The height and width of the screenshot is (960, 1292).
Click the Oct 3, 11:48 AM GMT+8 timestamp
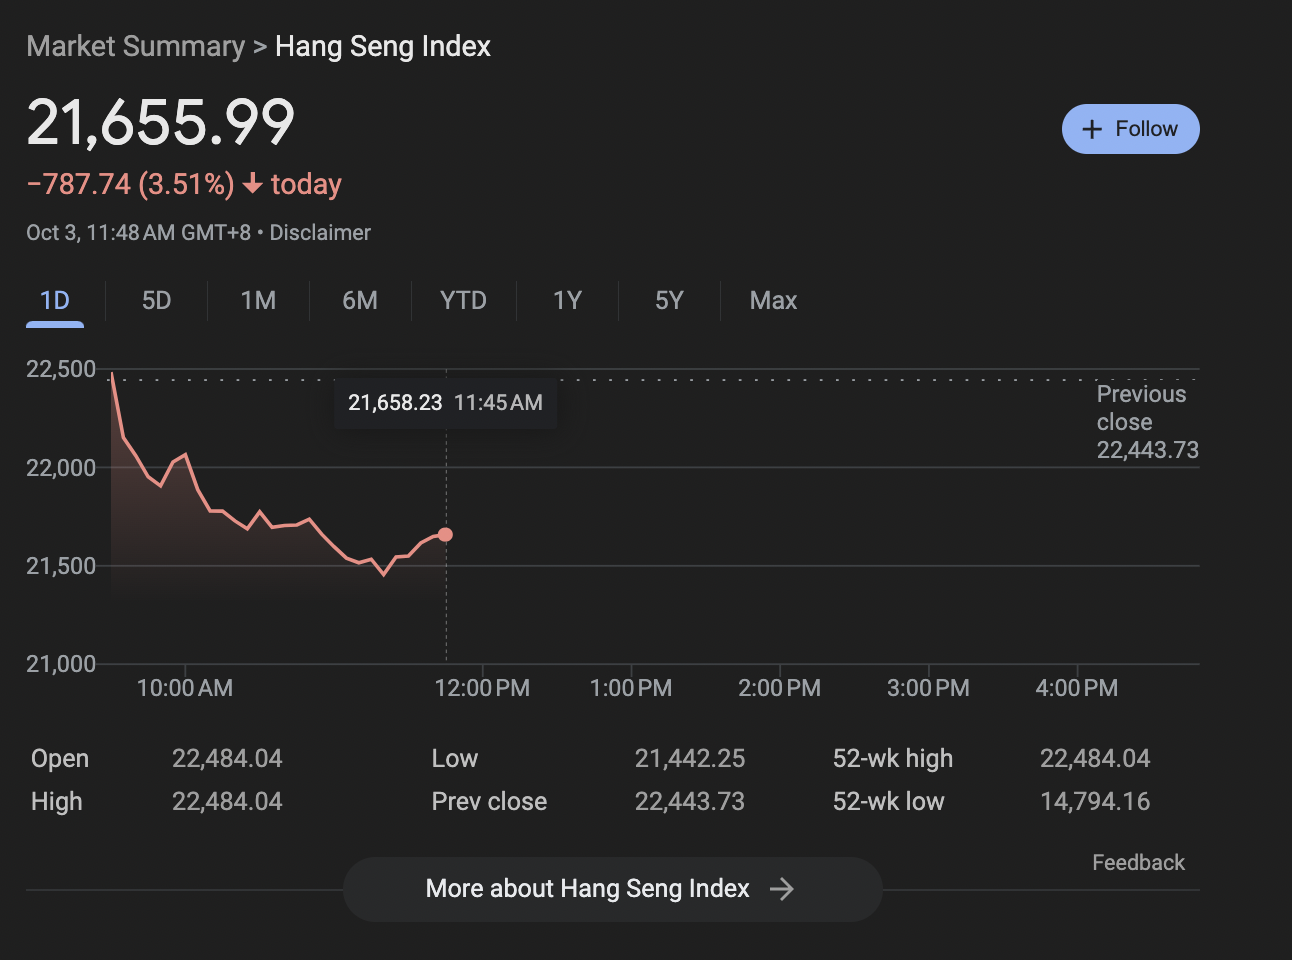pyautogui.click(x=138, y=233)
